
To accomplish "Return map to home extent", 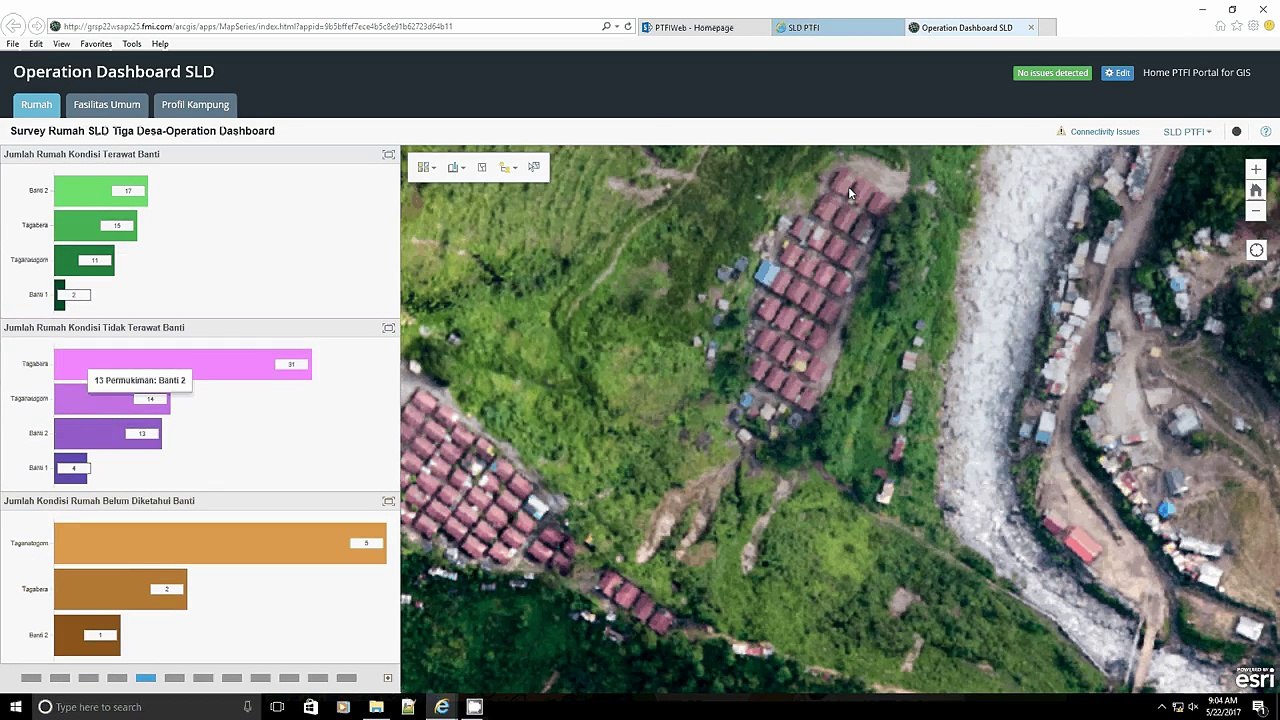I will 1256,190.
